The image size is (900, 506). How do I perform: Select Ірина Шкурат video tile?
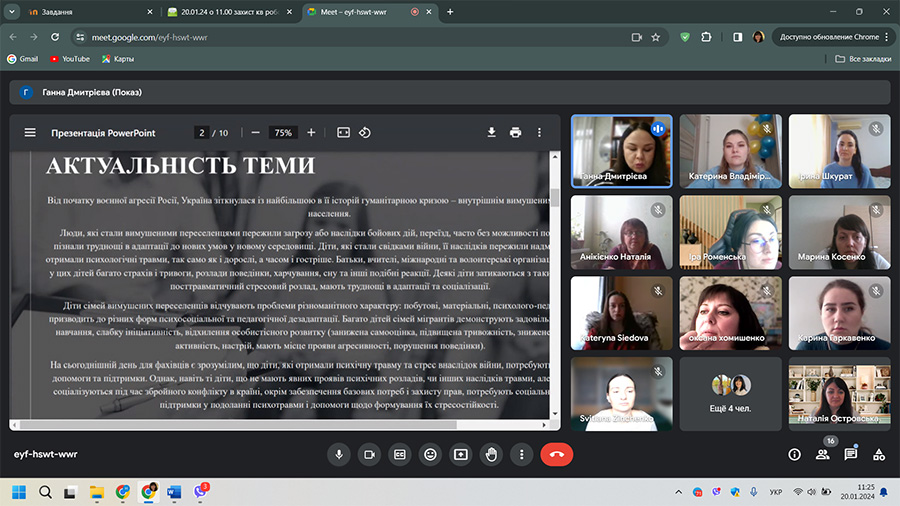point(840,151)
